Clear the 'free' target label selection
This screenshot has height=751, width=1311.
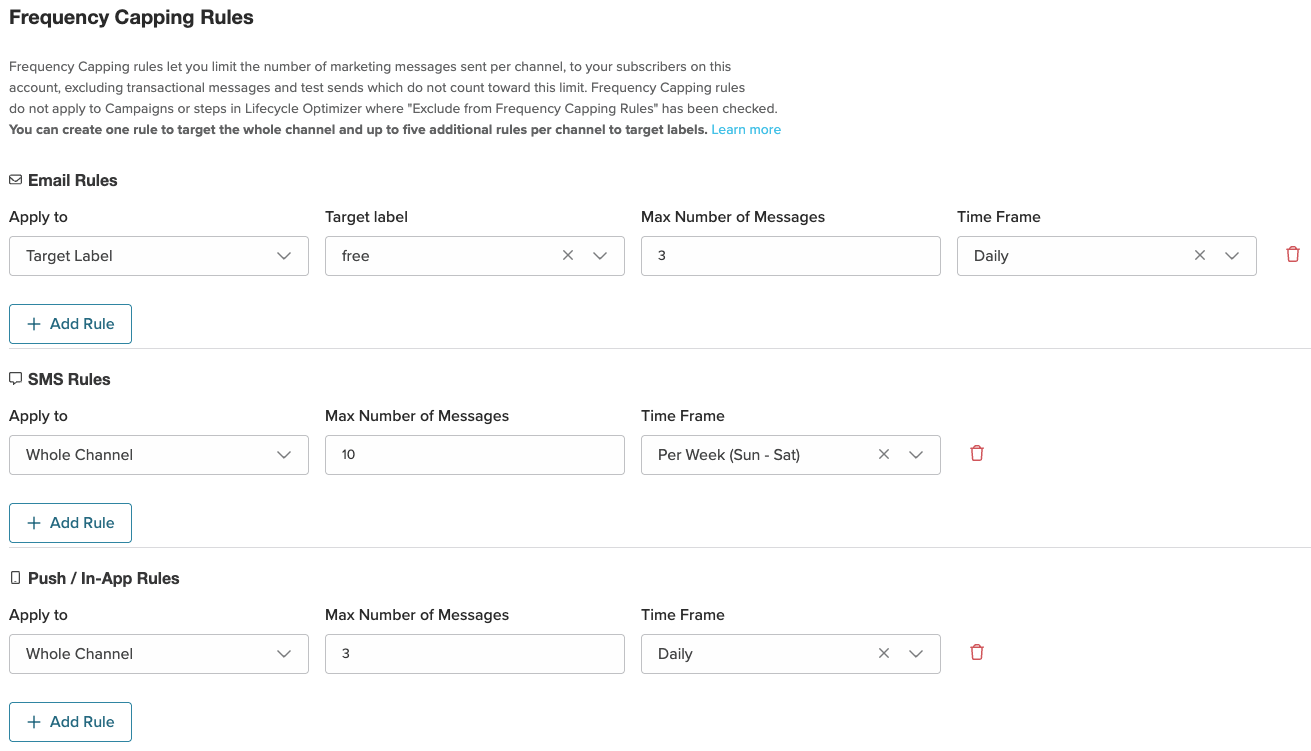[568, 256]
